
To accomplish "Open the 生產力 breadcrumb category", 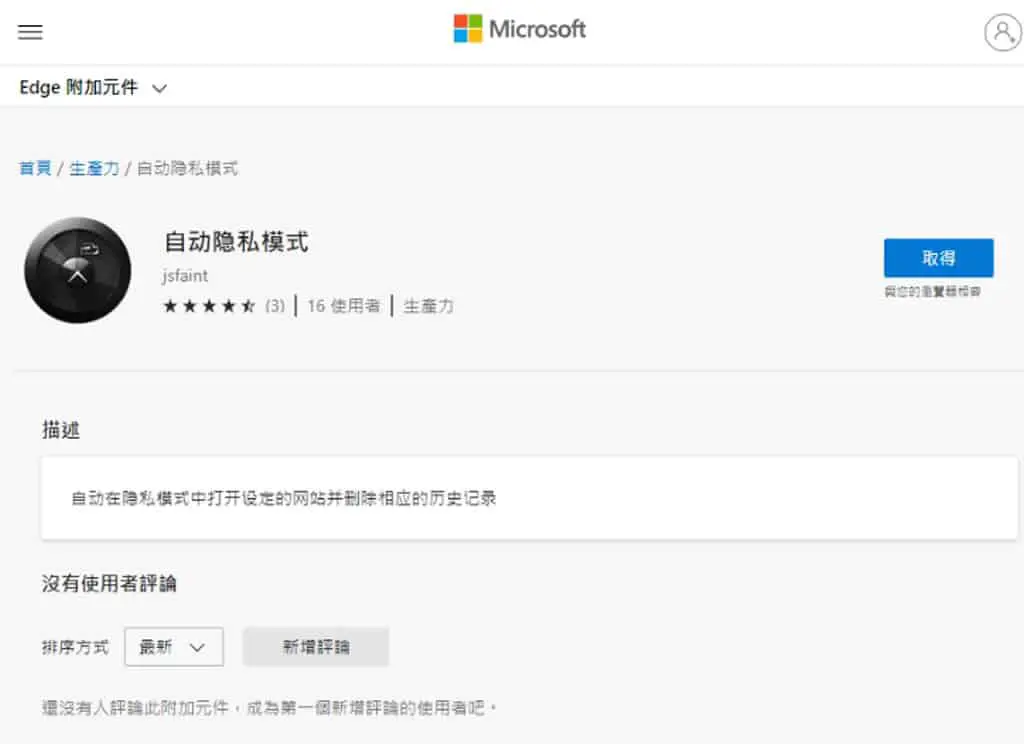I will [94, 169].
